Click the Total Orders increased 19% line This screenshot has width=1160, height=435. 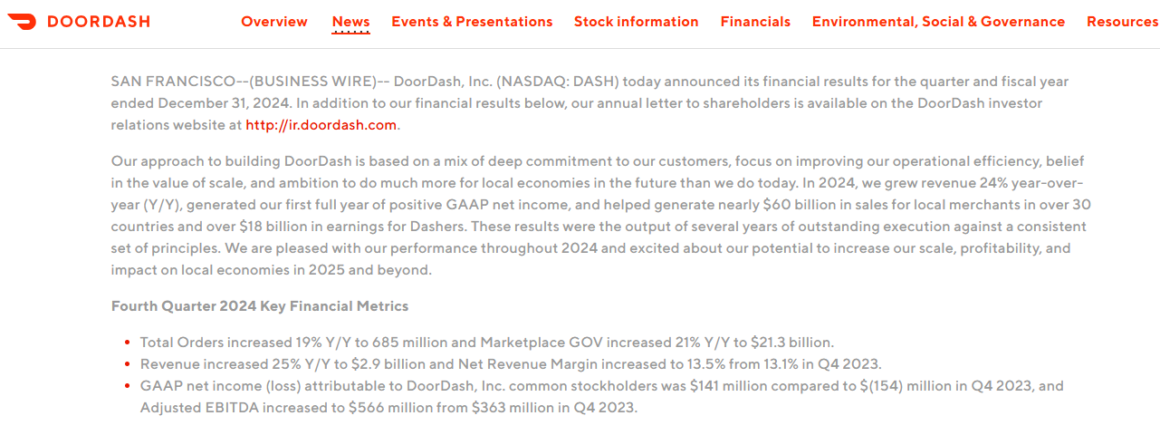coord(487,342)
